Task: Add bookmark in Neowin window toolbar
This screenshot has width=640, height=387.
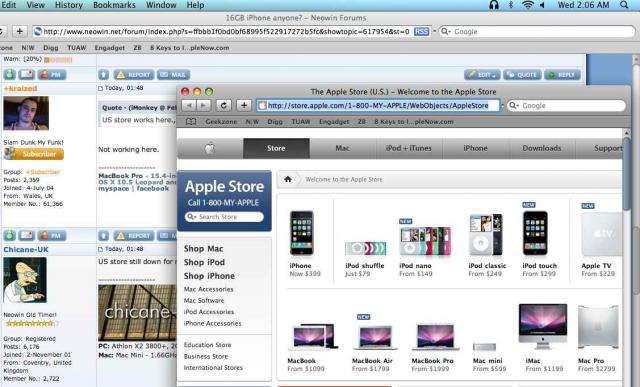Action: [x=20, y=31]
